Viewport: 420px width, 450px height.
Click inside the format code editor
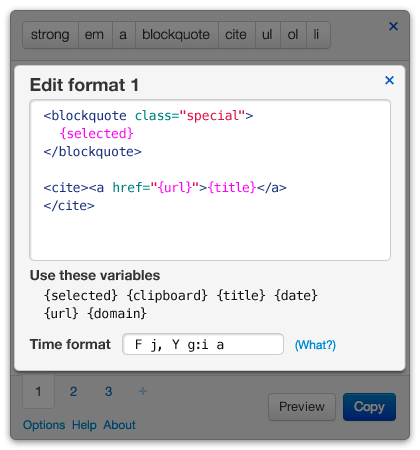(x=210, y=180)
